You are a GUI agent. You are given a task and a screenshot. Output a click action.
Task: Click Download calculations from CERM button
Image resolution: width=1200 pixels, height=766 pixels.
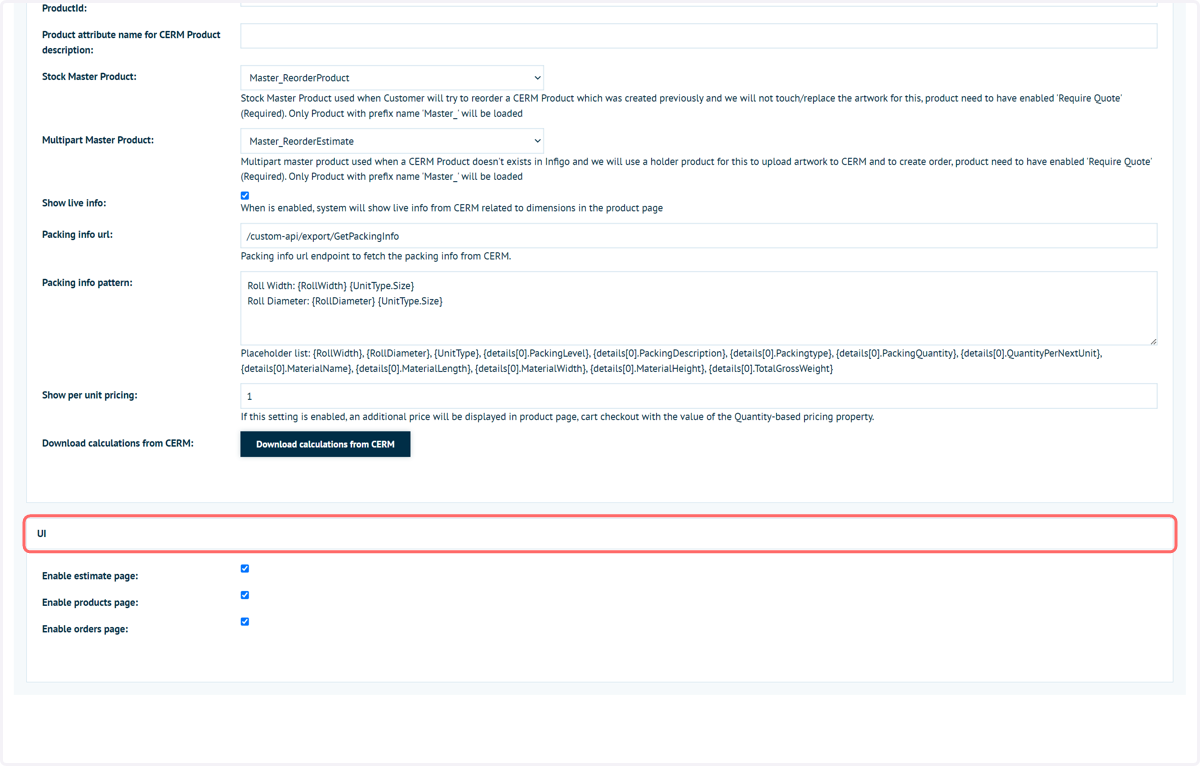tap(325, 444)
